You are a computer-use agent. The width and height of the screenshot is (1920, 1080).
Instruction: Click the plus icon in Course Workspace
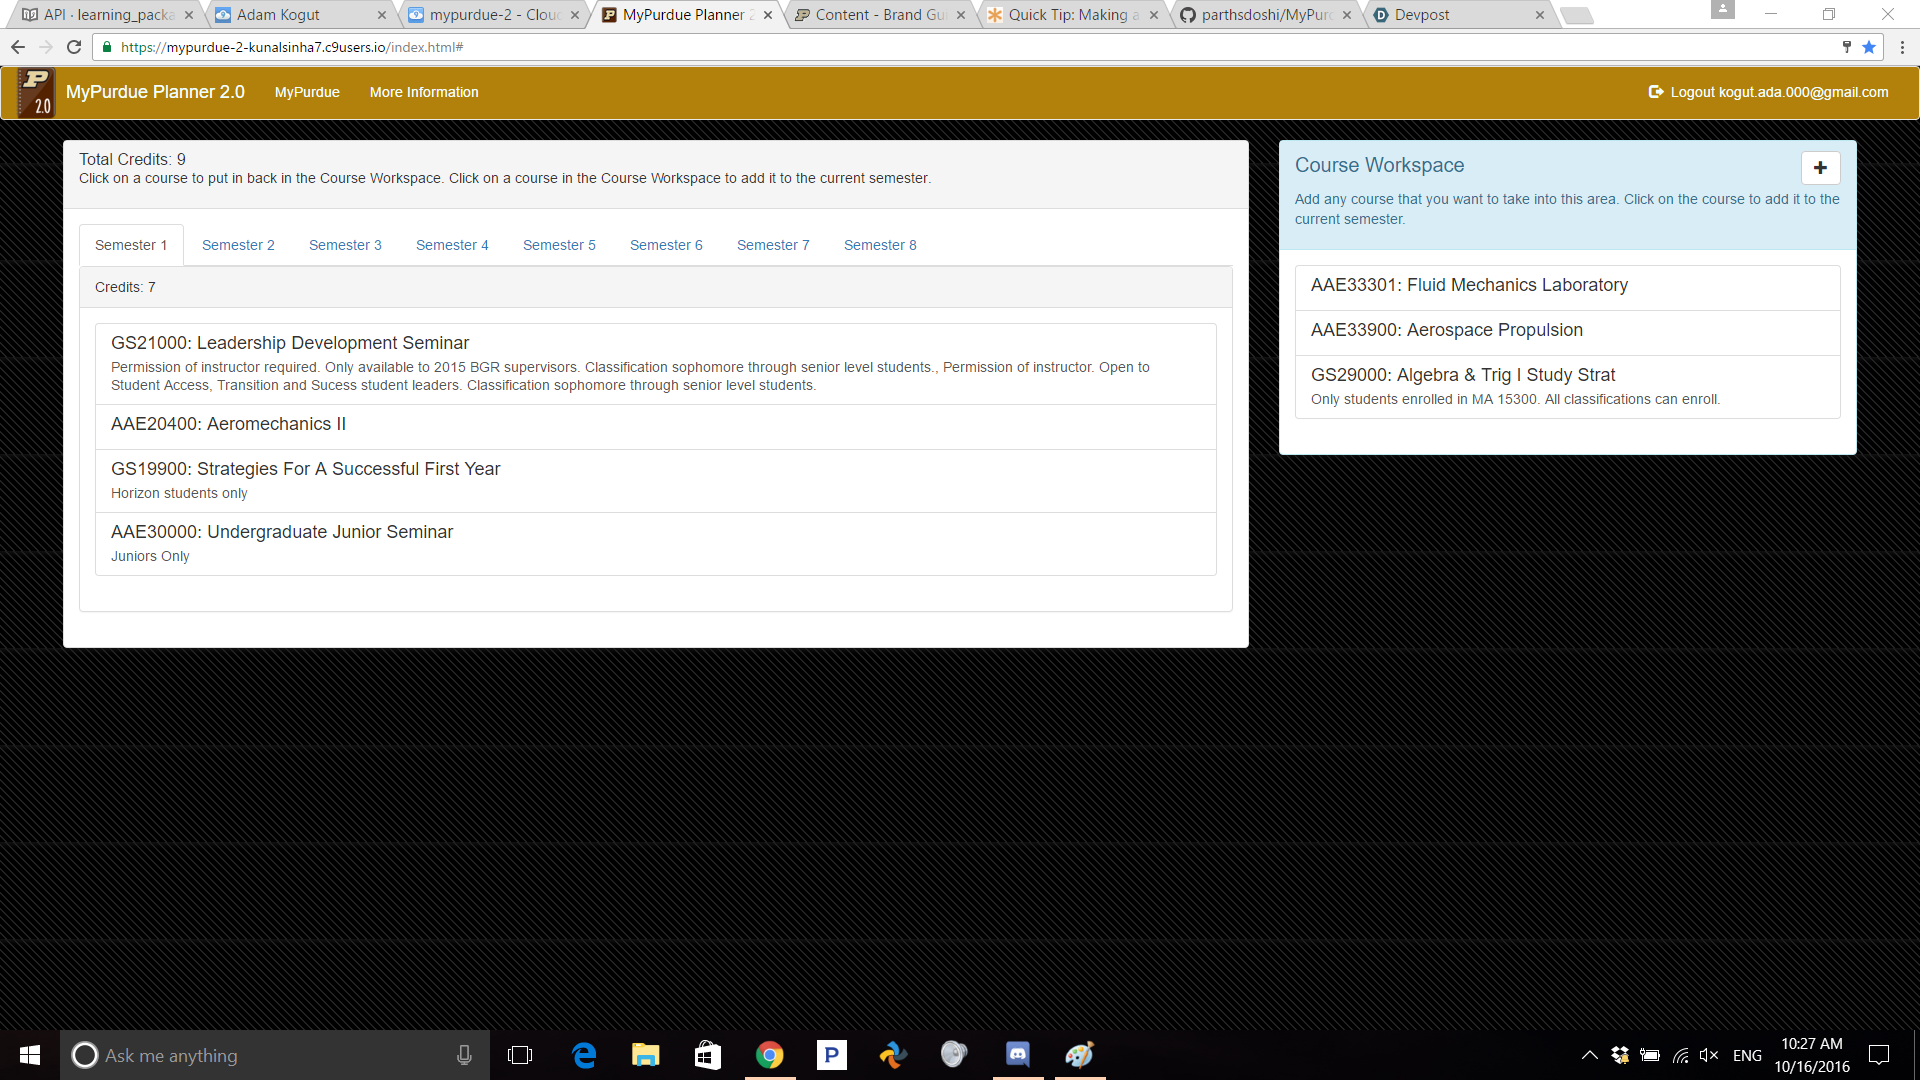(x=1820, y=168)
